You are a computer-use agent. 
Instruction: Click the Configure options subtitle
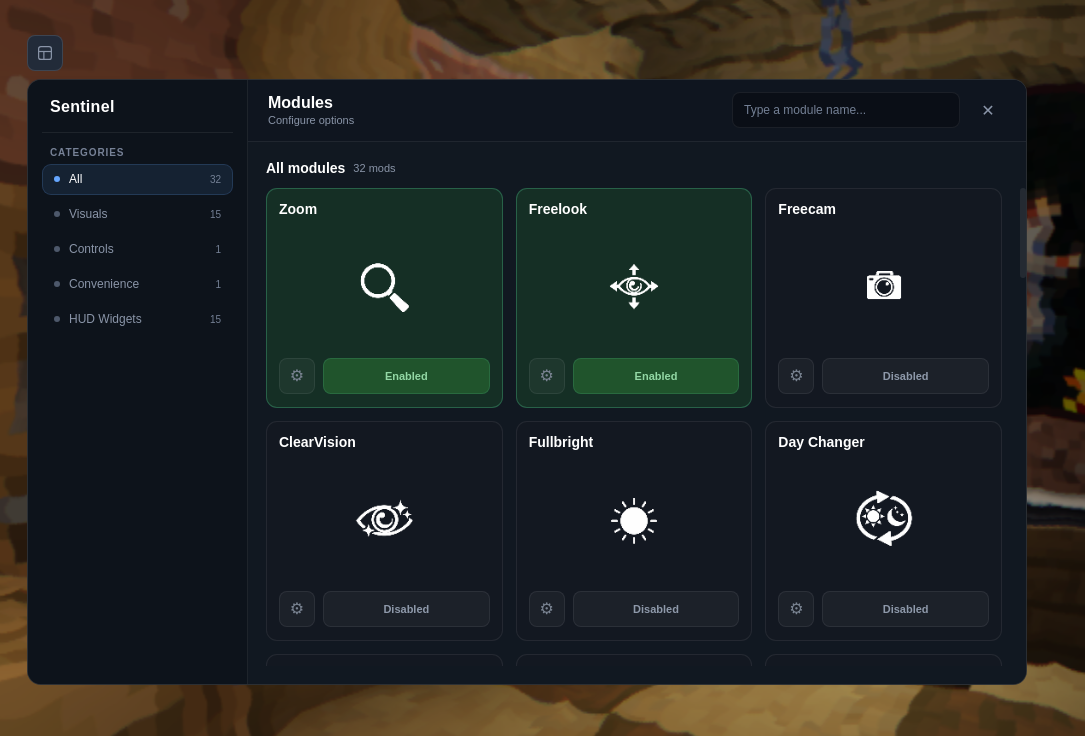coord(311,120)
